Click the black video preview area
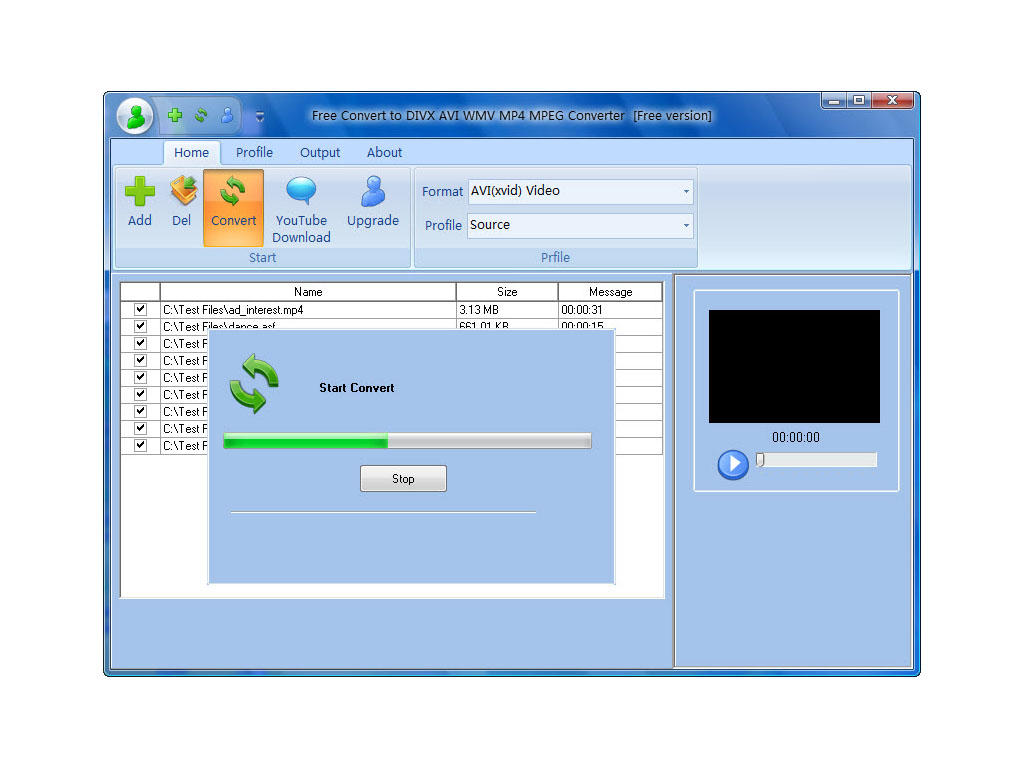 794,366
